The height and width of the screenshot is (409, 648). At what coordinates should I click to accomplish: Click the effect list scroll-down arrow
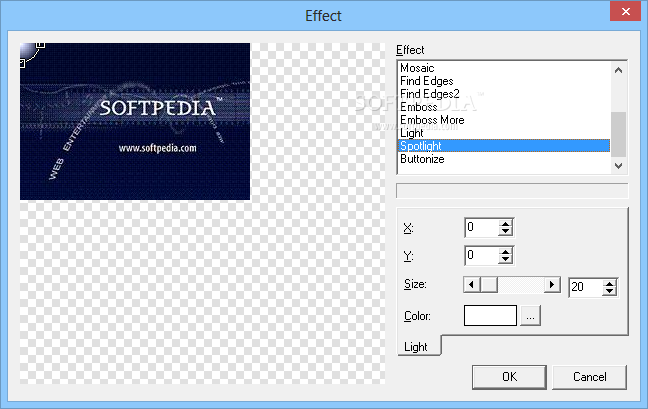[618, 166]
